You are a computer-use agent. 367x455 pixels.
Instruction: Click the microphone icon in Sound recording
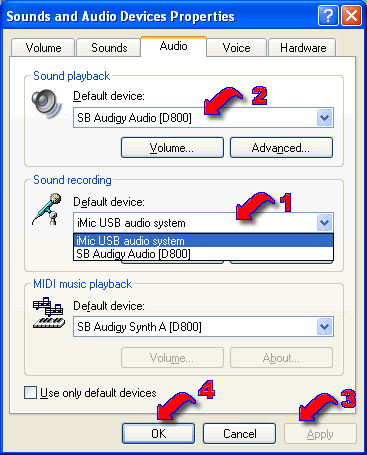(x=47, y=209)
